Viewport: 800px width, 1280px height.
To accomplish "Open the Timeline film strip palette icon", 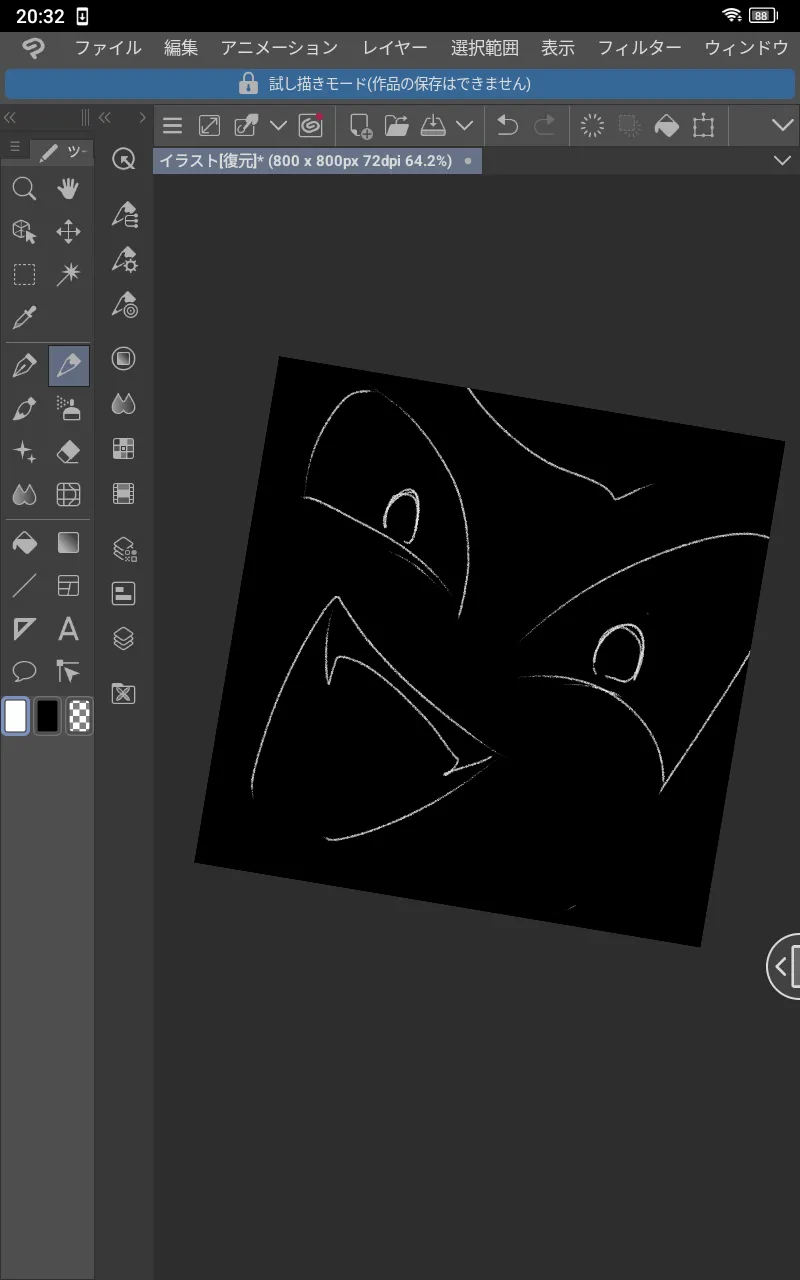I will tap(124, 493).
